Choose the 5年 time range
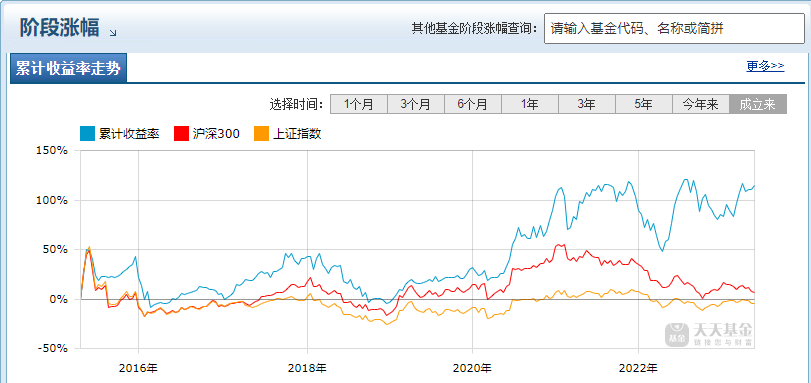The width and height of the screenshot is (811, 383). (x=643, y=104)
